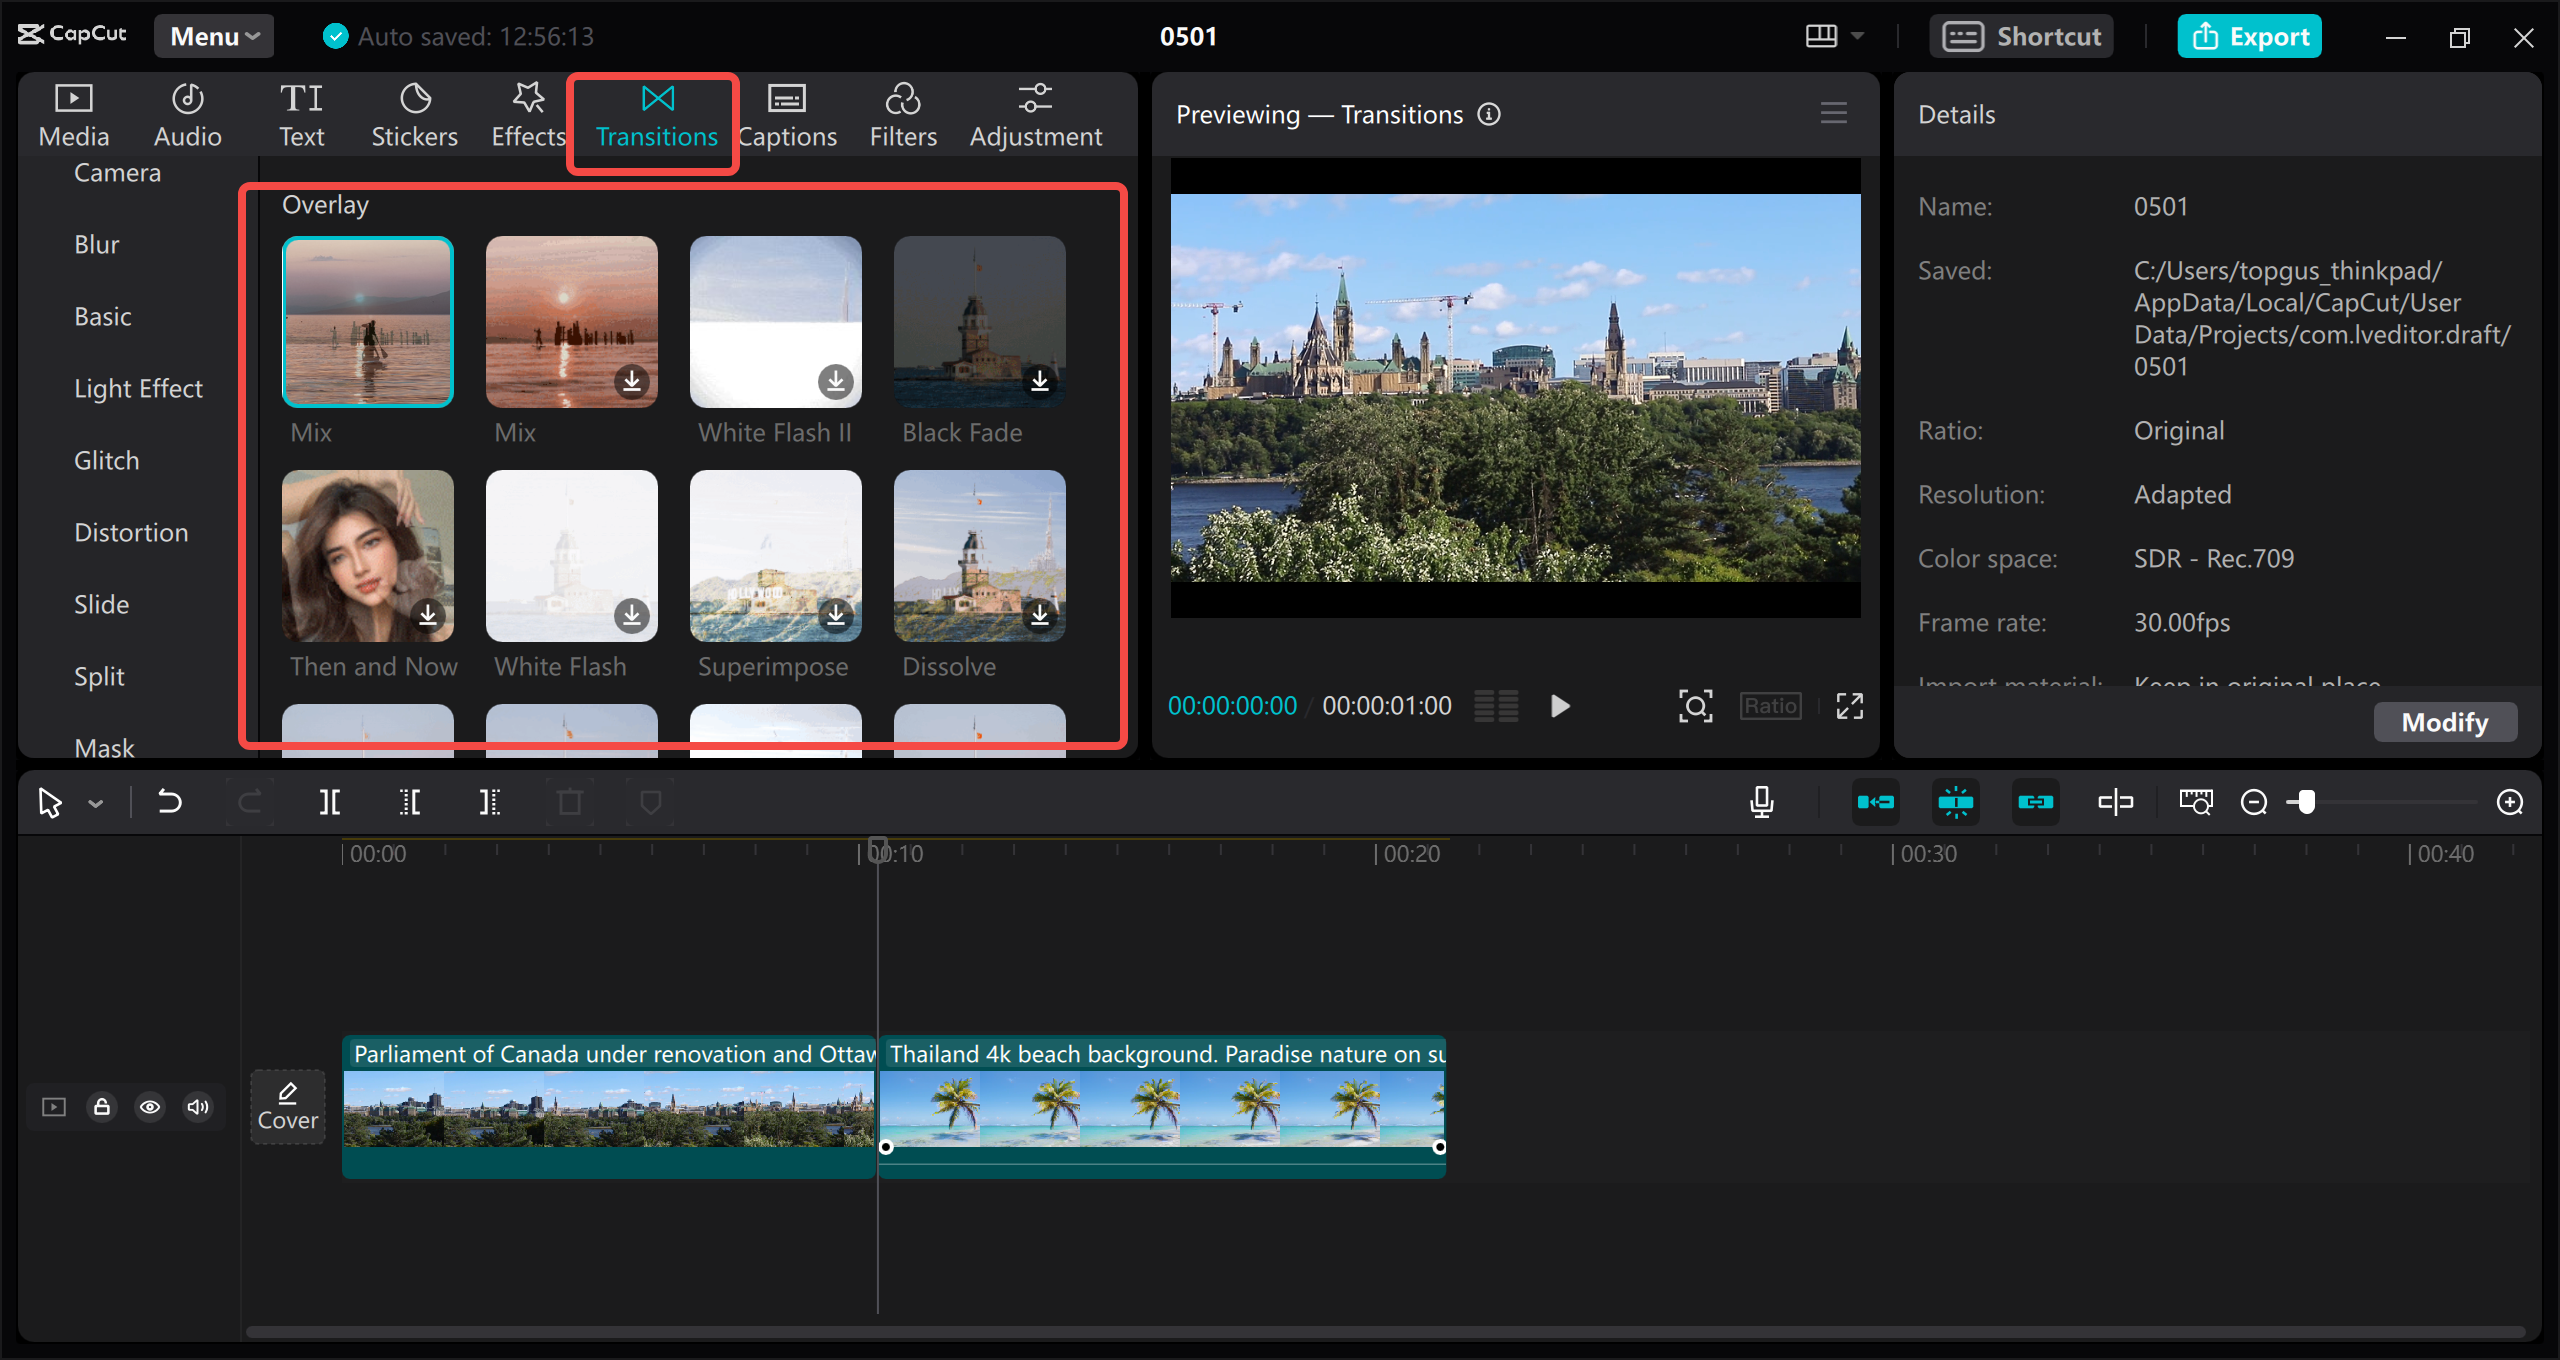The image size is (2560, 1360).
Task: Click the Export button
Action: click(2249, 35)
